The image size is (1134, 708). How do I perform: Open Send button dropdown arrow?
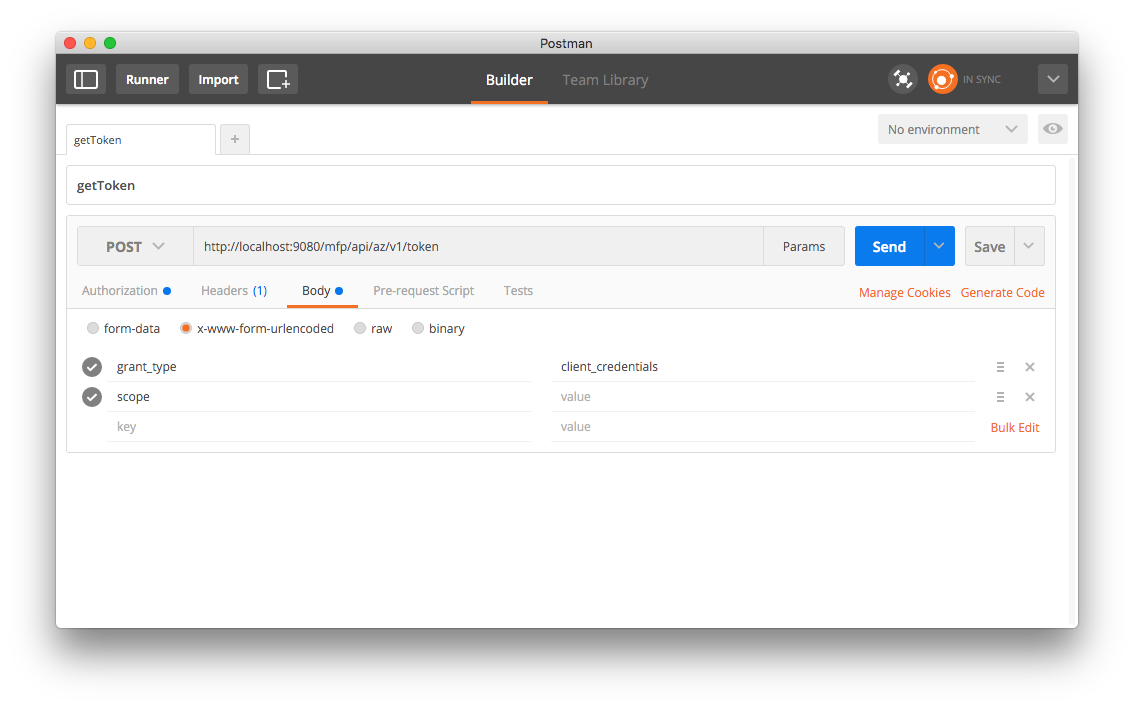click(x=939, y=247)
